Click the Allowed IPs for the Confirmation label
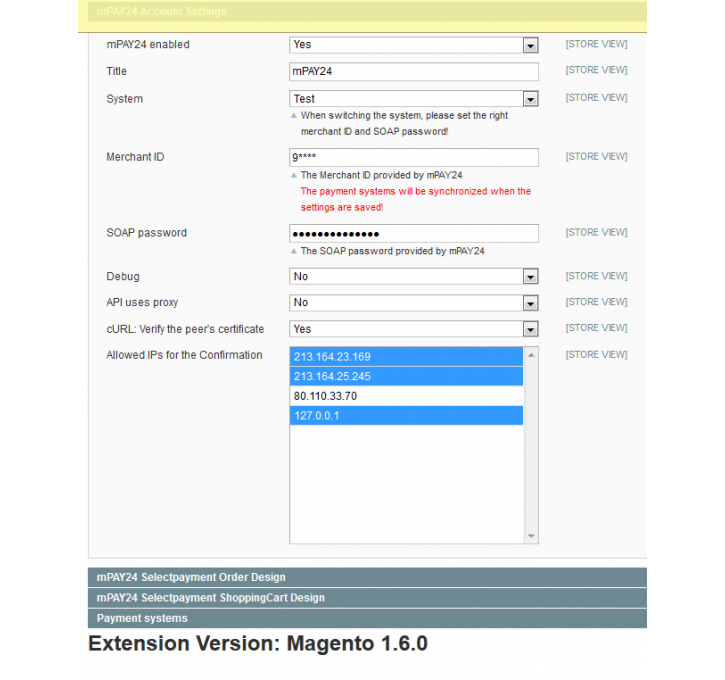 point(184,355)
